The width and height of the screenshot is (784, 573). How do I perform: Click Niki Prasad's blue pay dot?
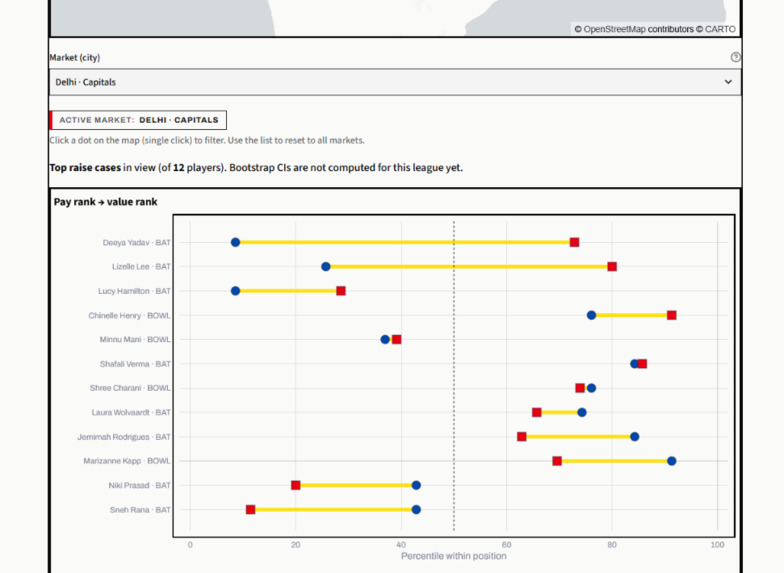(x=416, y=485)
